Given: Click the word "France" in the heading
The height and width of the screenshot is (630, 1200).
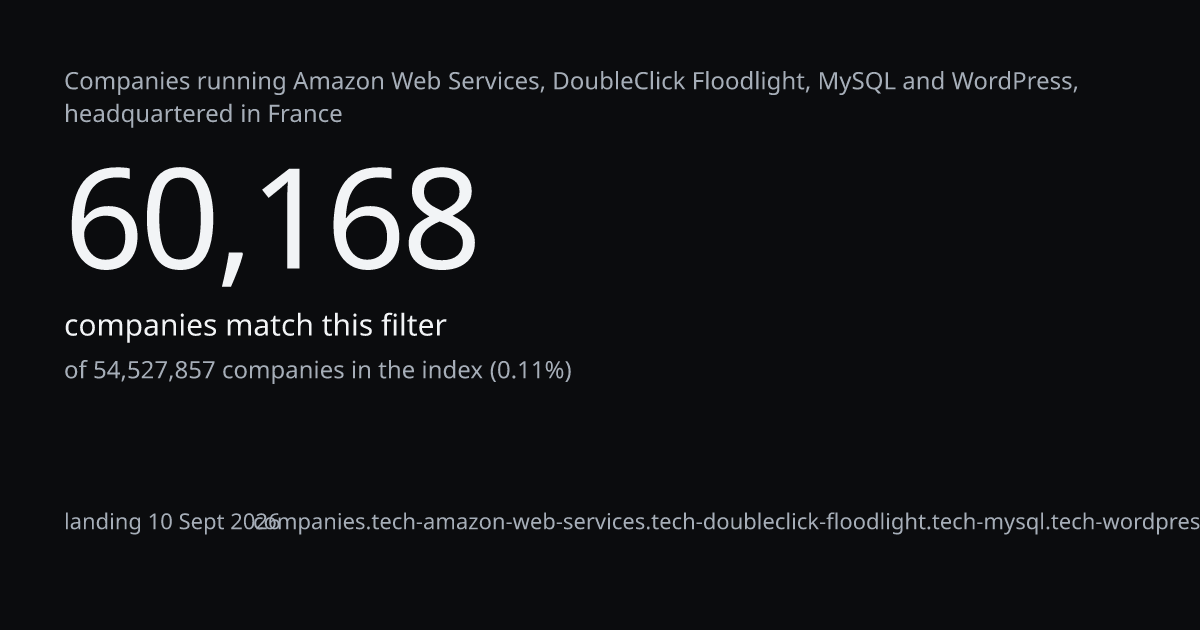Looking at the screenshot, I should click(304, 114).
